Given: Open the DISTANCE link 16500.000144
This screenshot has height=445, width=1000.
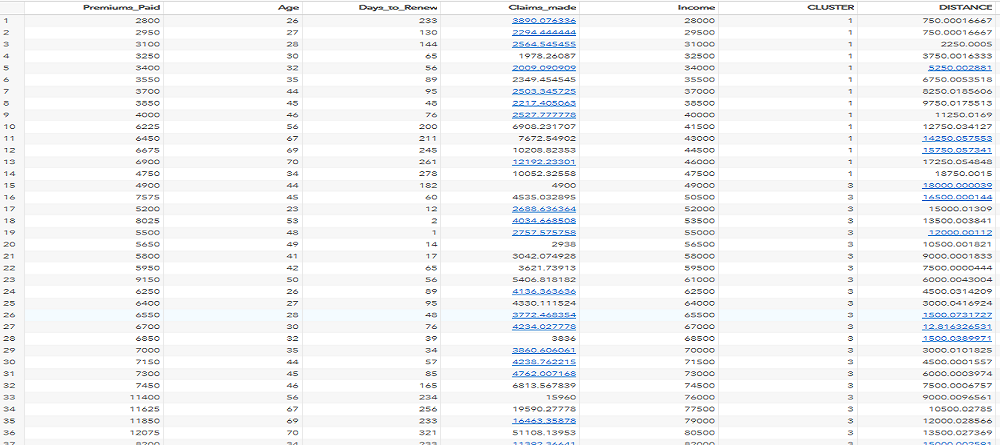Looking at the screenshot, I should point(957,196).
